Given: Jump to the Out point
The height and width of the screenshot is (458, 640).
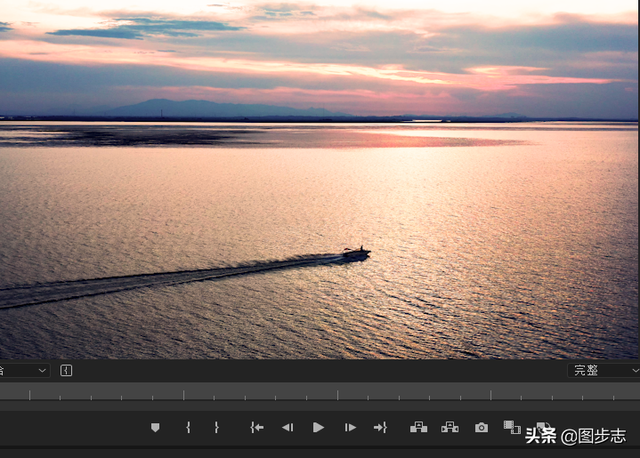Looking at the screenshot, I should 380,427.
